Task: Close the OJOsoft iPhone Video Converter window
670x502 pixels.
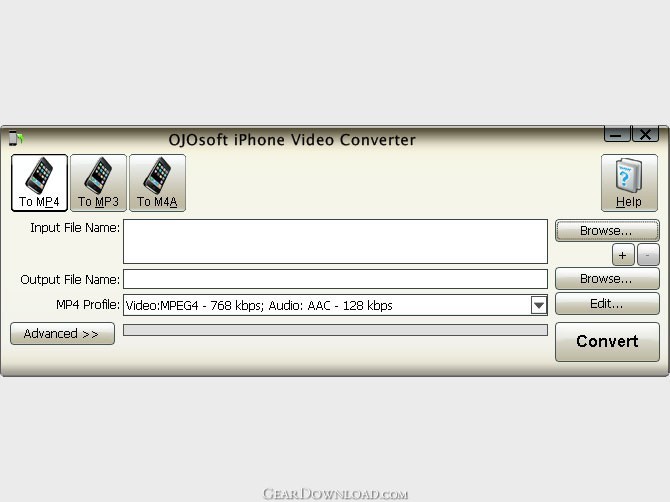Action: pyautogui.click(x=645, y=135)
